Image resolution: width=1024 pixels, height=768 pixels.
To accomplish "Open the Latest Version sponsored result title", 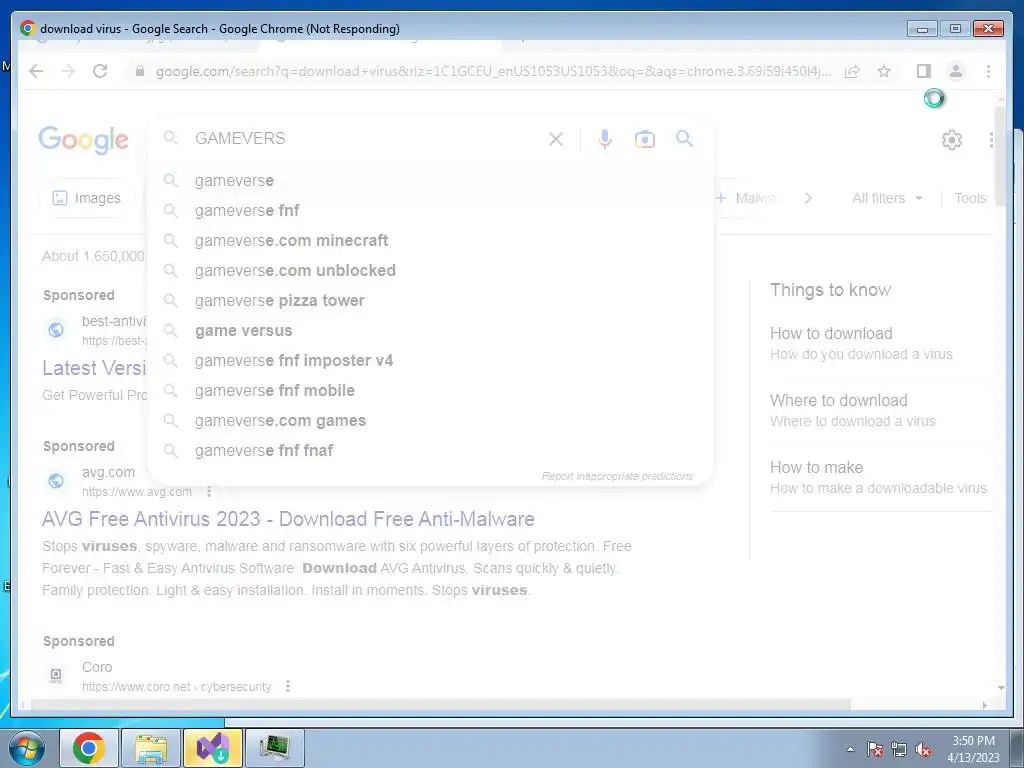I will (95, 368).
